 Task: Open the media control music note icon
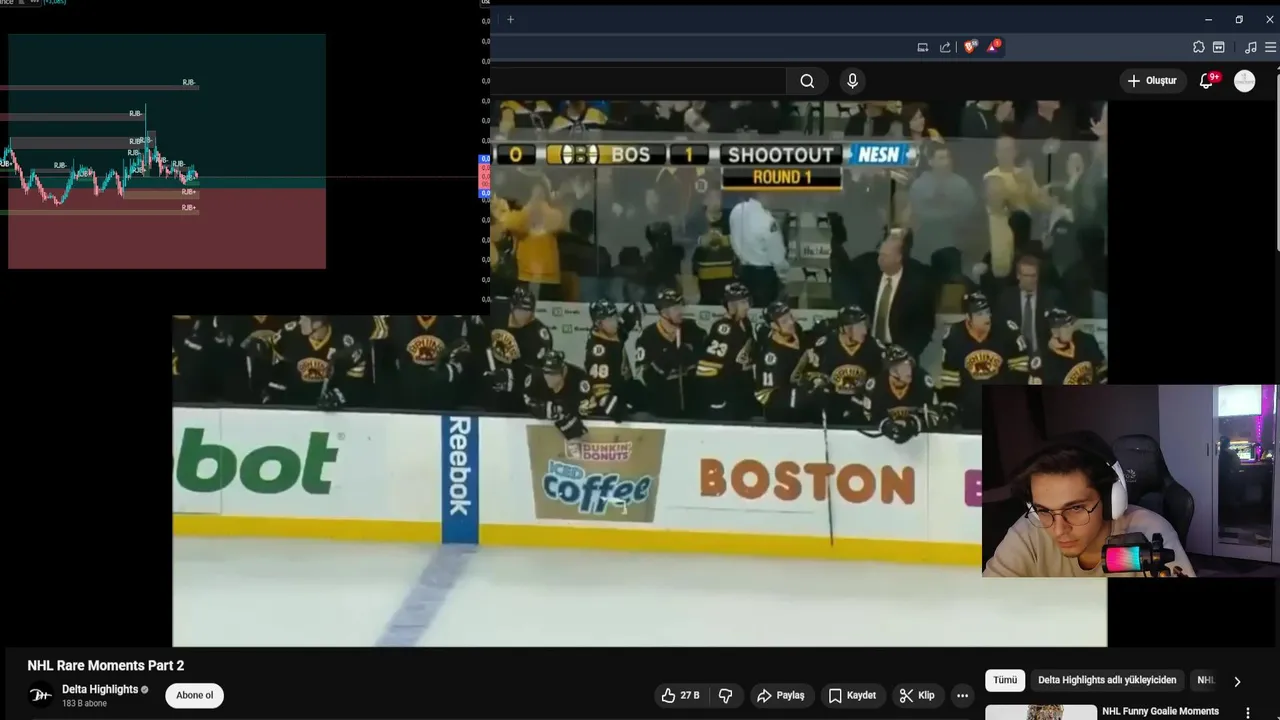1250,47
